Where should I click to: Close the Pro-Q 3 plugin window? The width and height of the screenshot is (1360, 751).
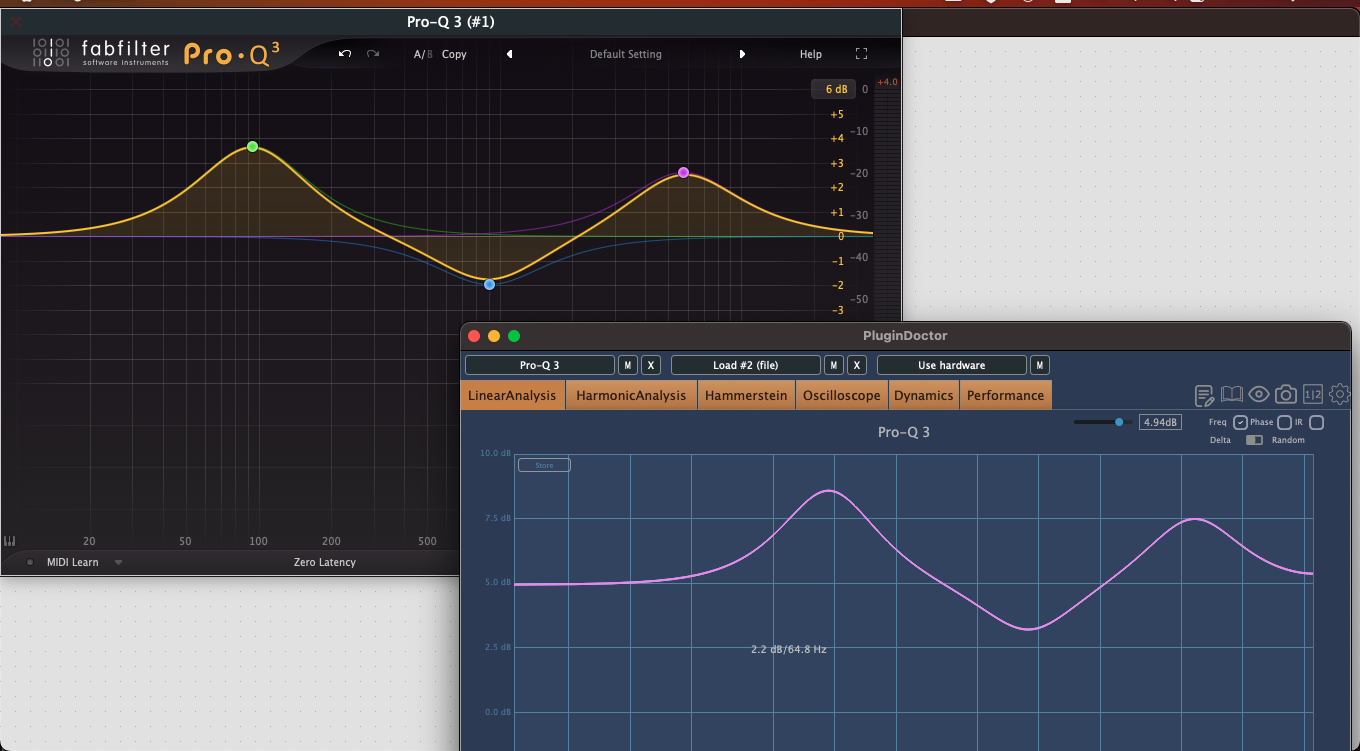[x=15, y=21]
